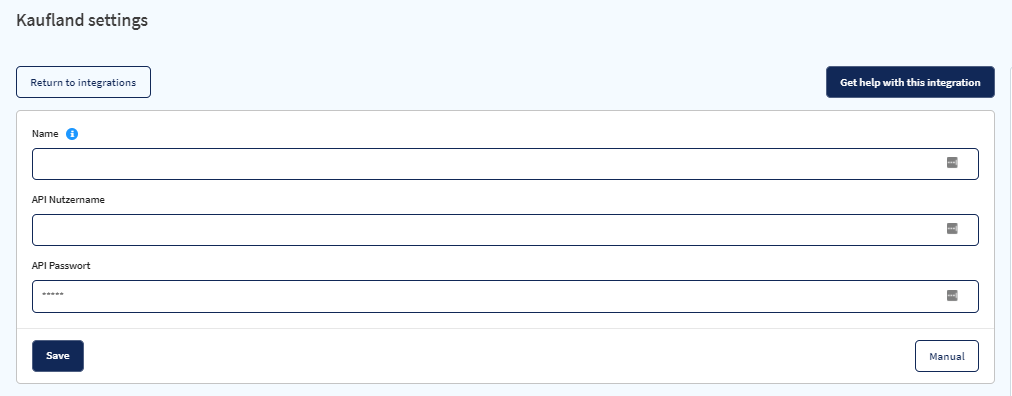The height and width of the screenshot is (396, 1012).
Task: Return to integrations
Action: click(x=83, y=82)
